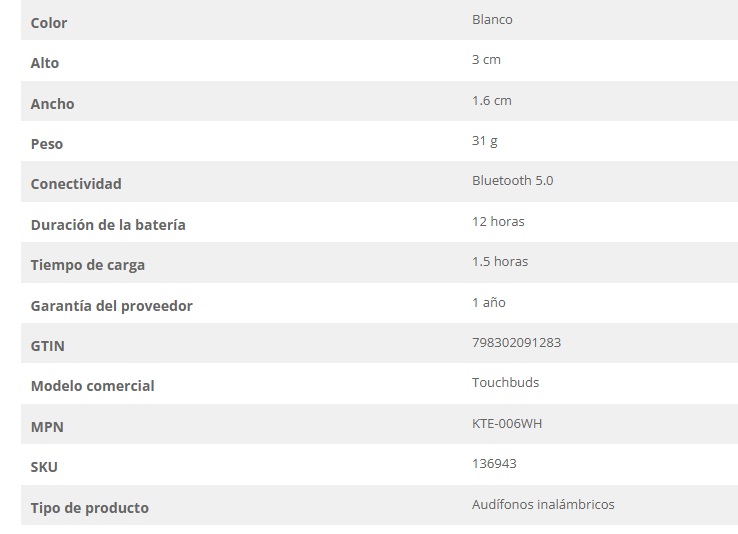The height and width of the screenshot is (534, 738).
Task: Select the 1.5 horas charge value
Action: 500,262
